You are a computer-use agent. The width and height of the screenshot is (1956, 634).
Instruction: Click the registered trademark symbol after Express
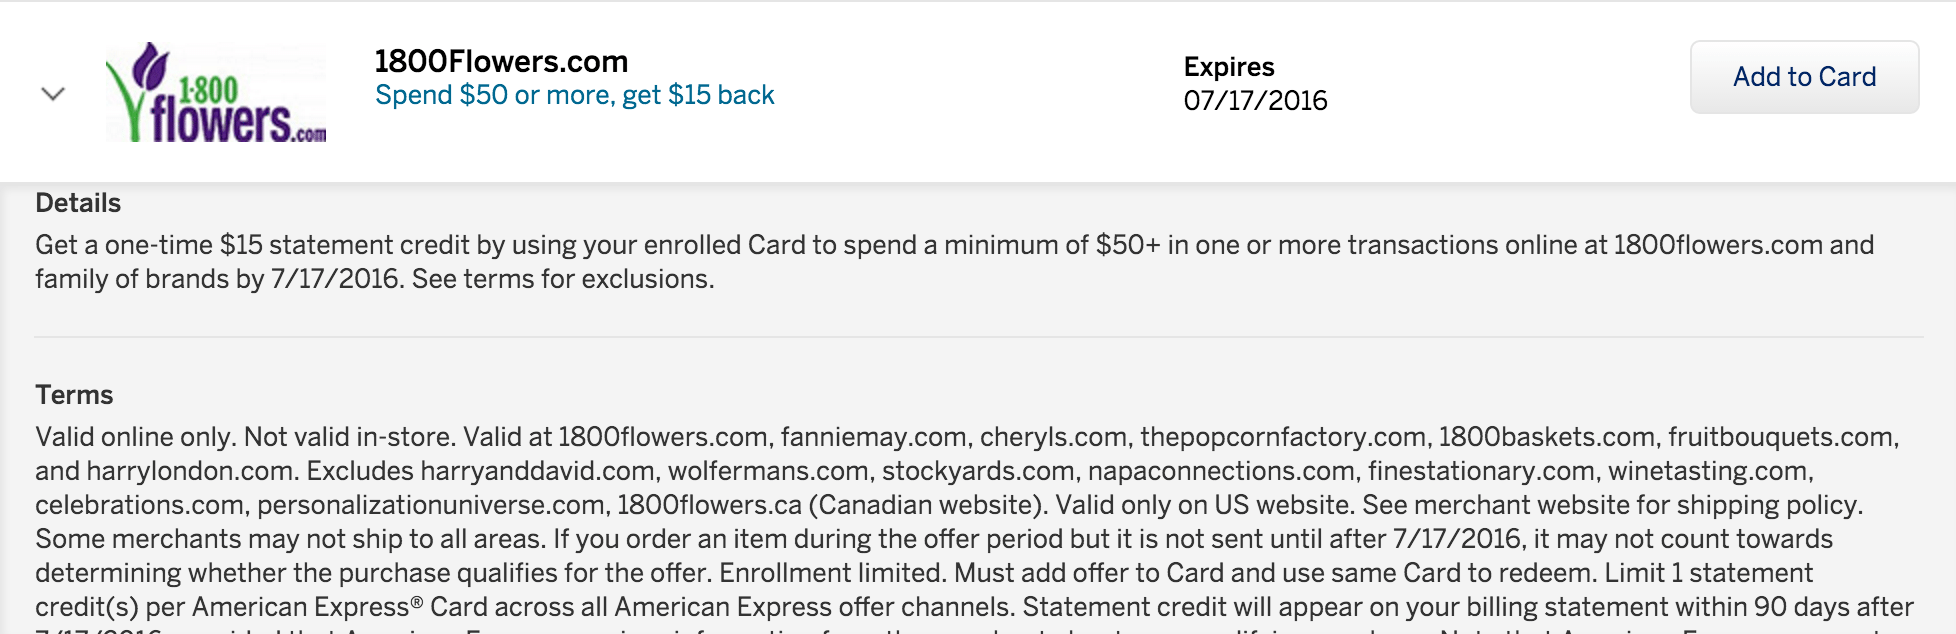[x=416, y=603]
